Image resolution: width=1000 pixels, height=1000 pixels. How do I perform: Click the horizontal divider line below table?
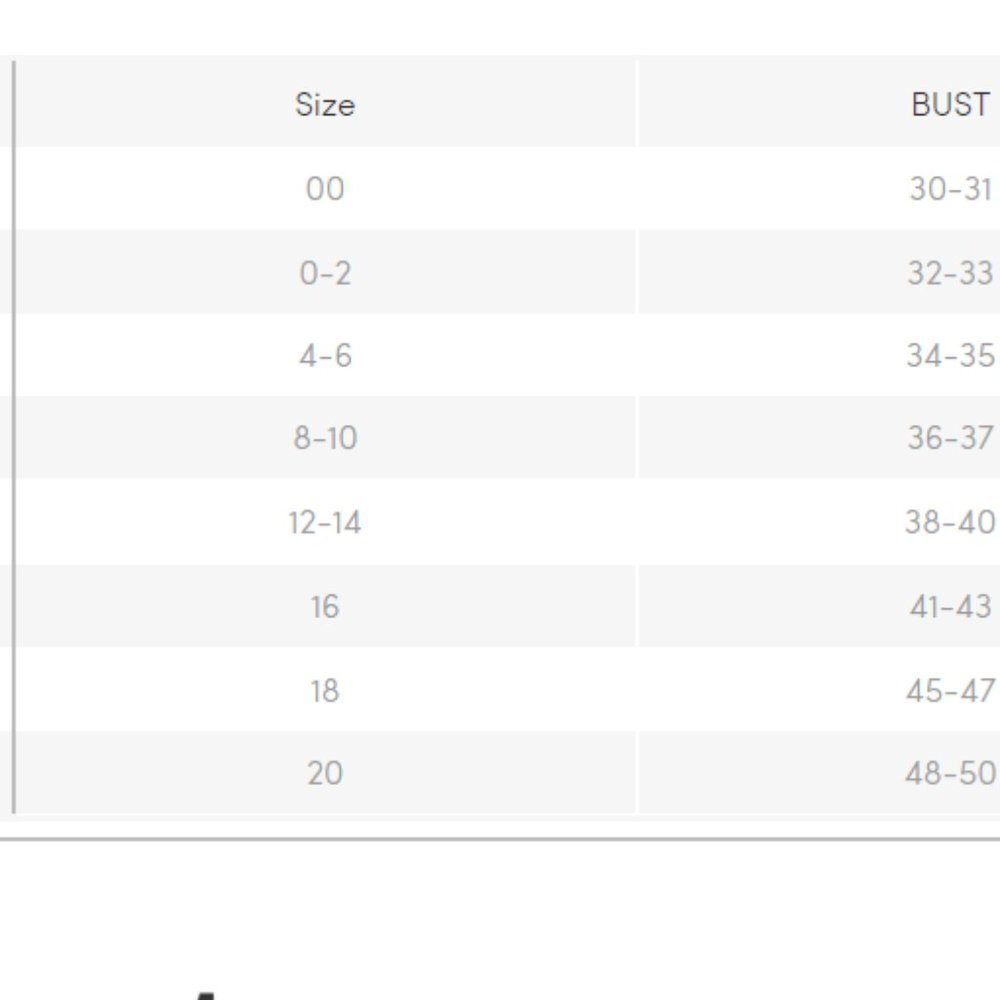coord(500,839)
